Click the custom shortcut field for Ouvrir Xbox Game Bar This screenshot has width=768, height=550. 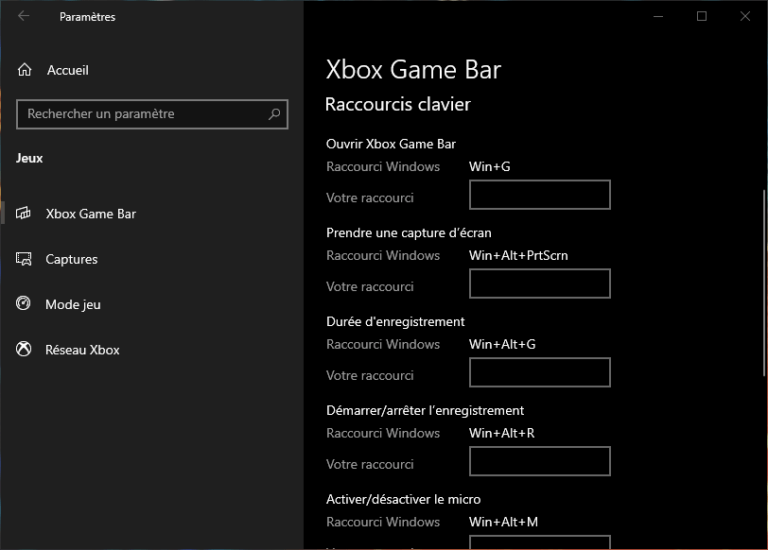pos(539,195)
